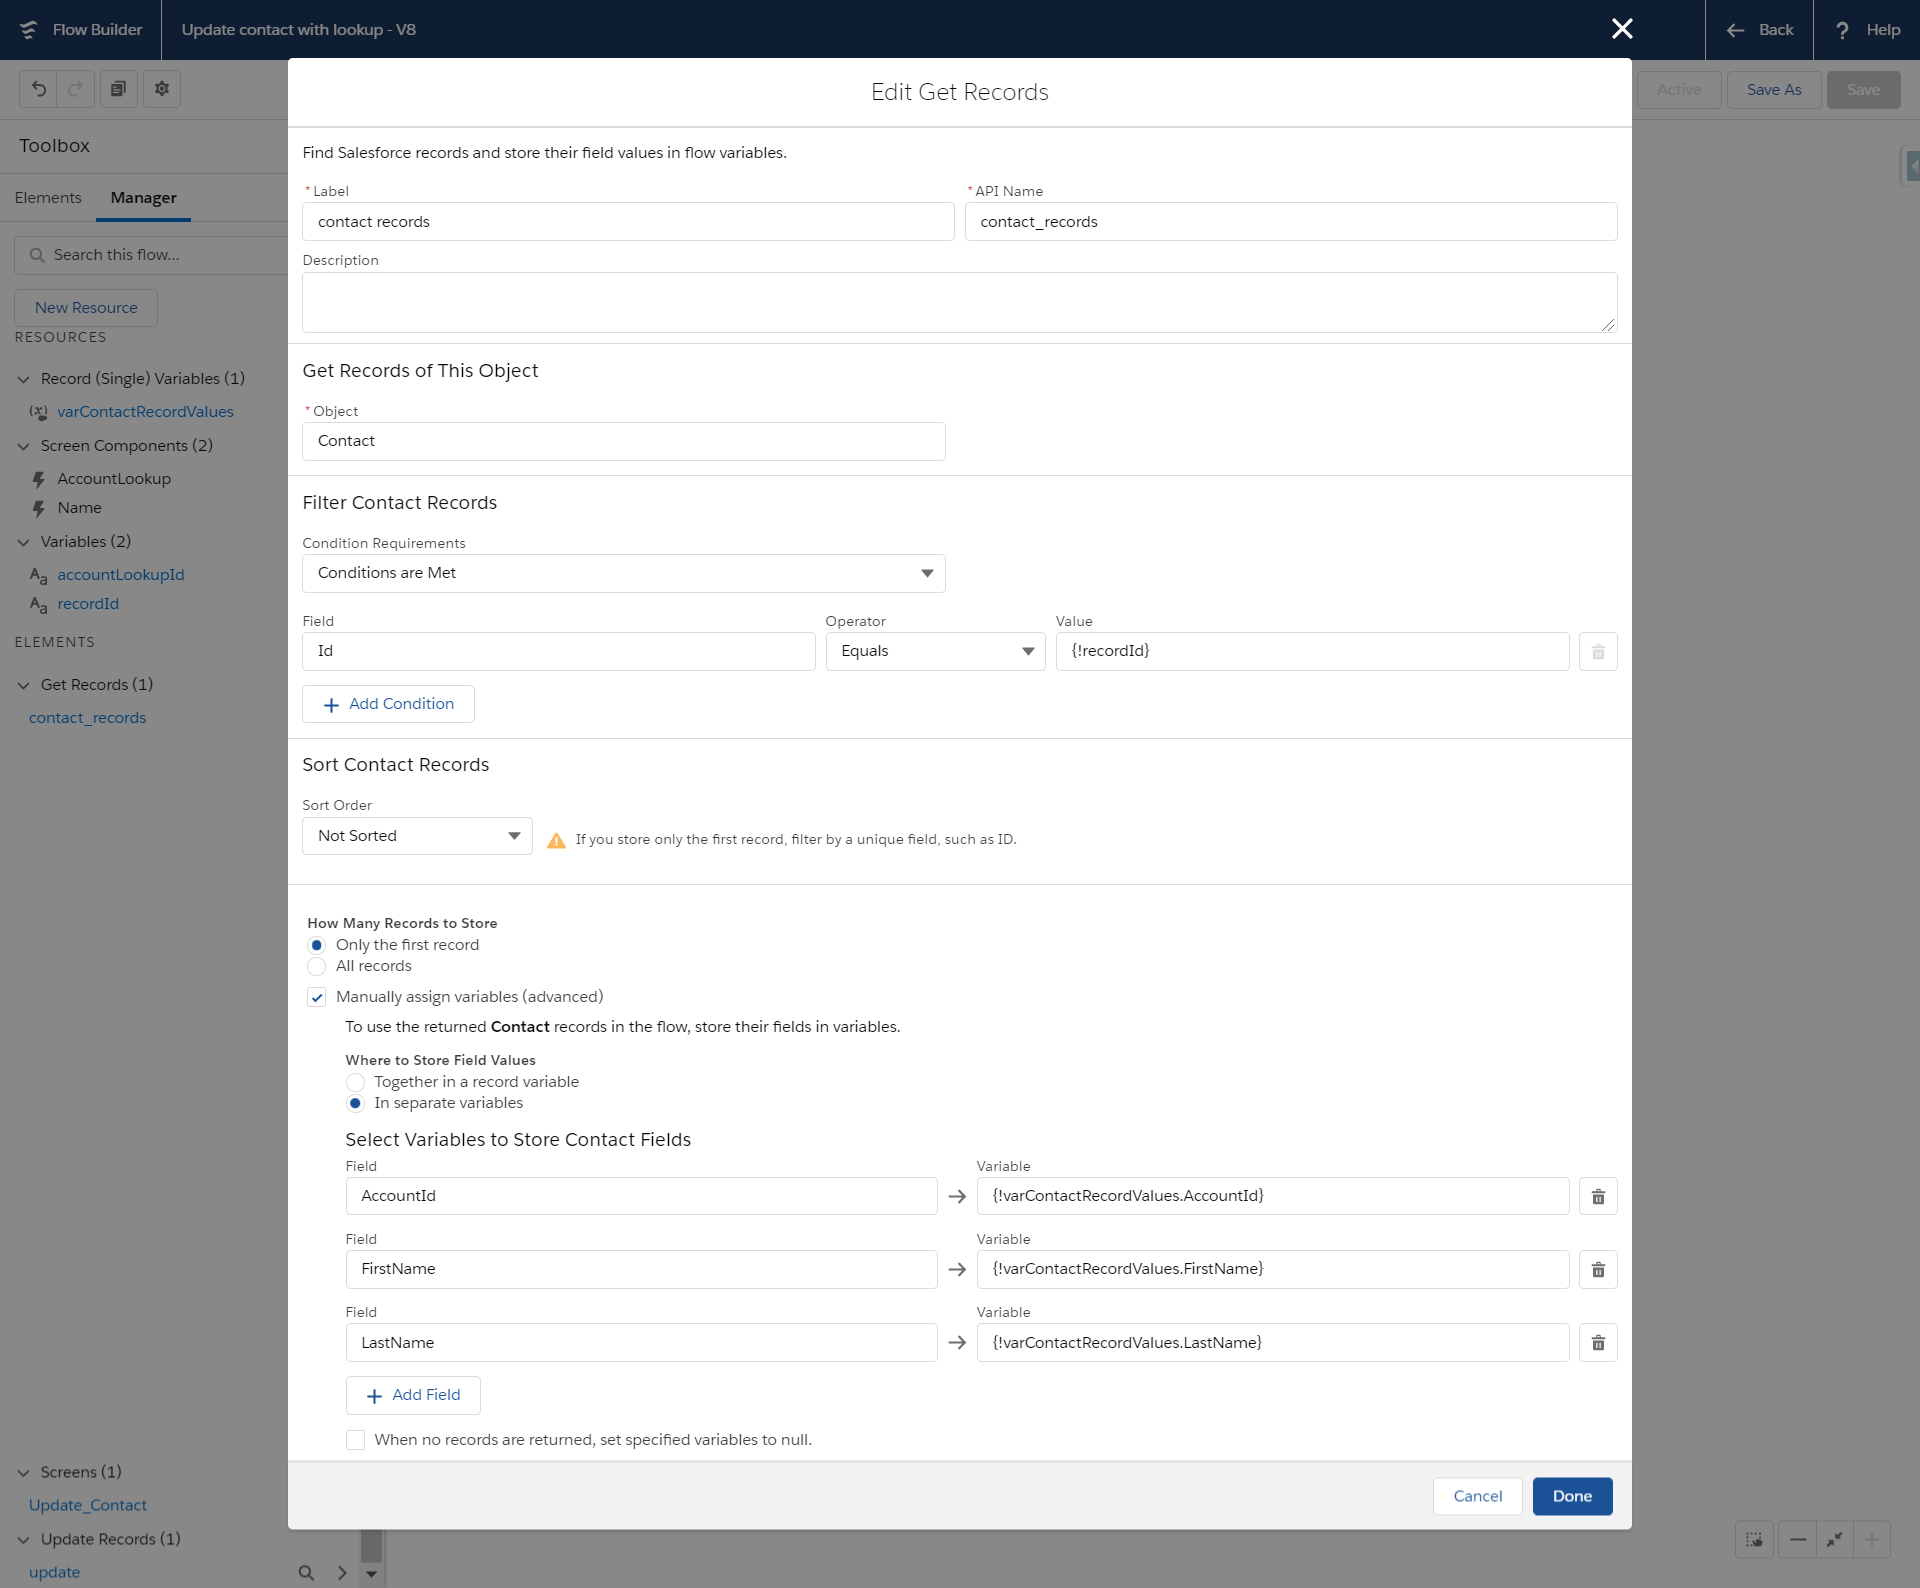Click the filter Field Id input
Image resolution: width=1920 pixels, height=1588 pixels.
[x=559, y=652]
